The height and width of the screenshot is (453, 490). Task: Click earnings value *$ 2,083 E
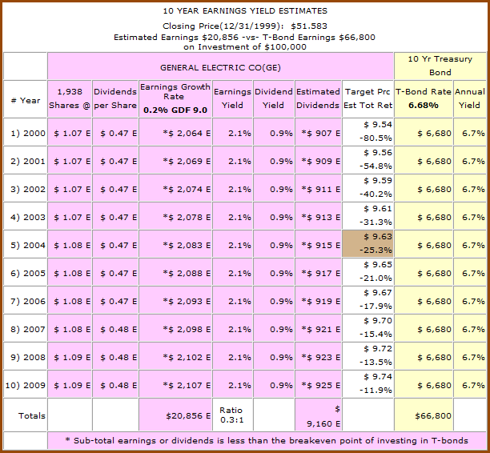point(187,245)
